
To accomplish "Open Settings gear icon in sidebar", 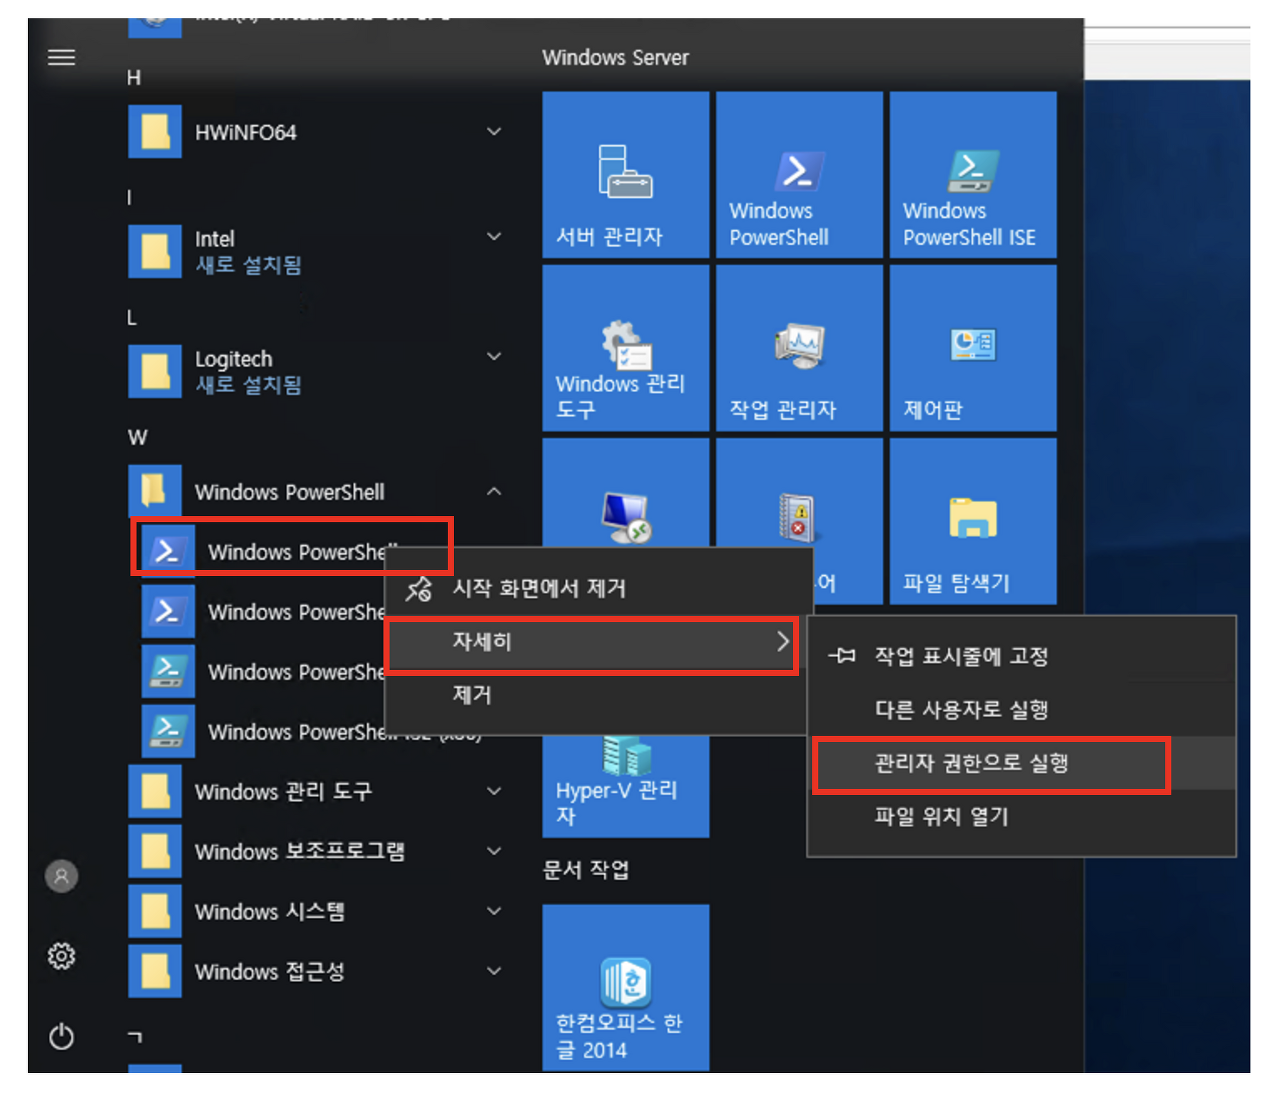I will point(61,956).
